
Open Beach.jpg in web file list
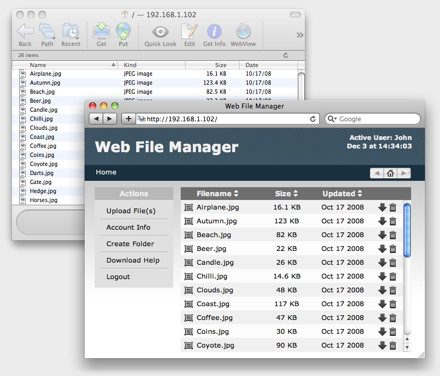(x=214, y=235)
